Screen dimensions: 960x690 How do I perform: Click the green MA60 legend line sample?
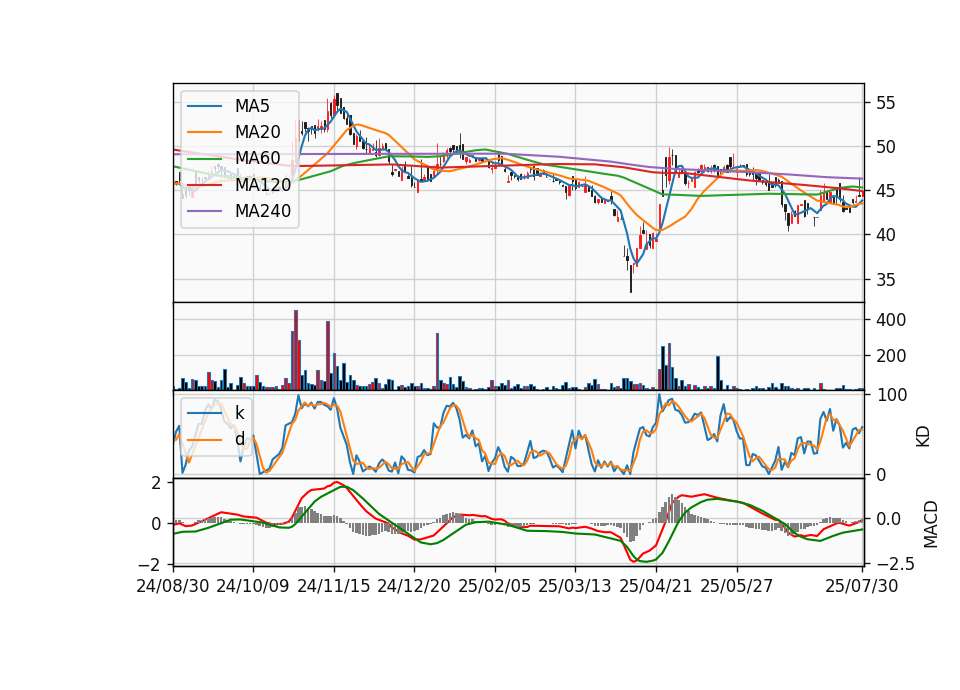click(204, 159)
